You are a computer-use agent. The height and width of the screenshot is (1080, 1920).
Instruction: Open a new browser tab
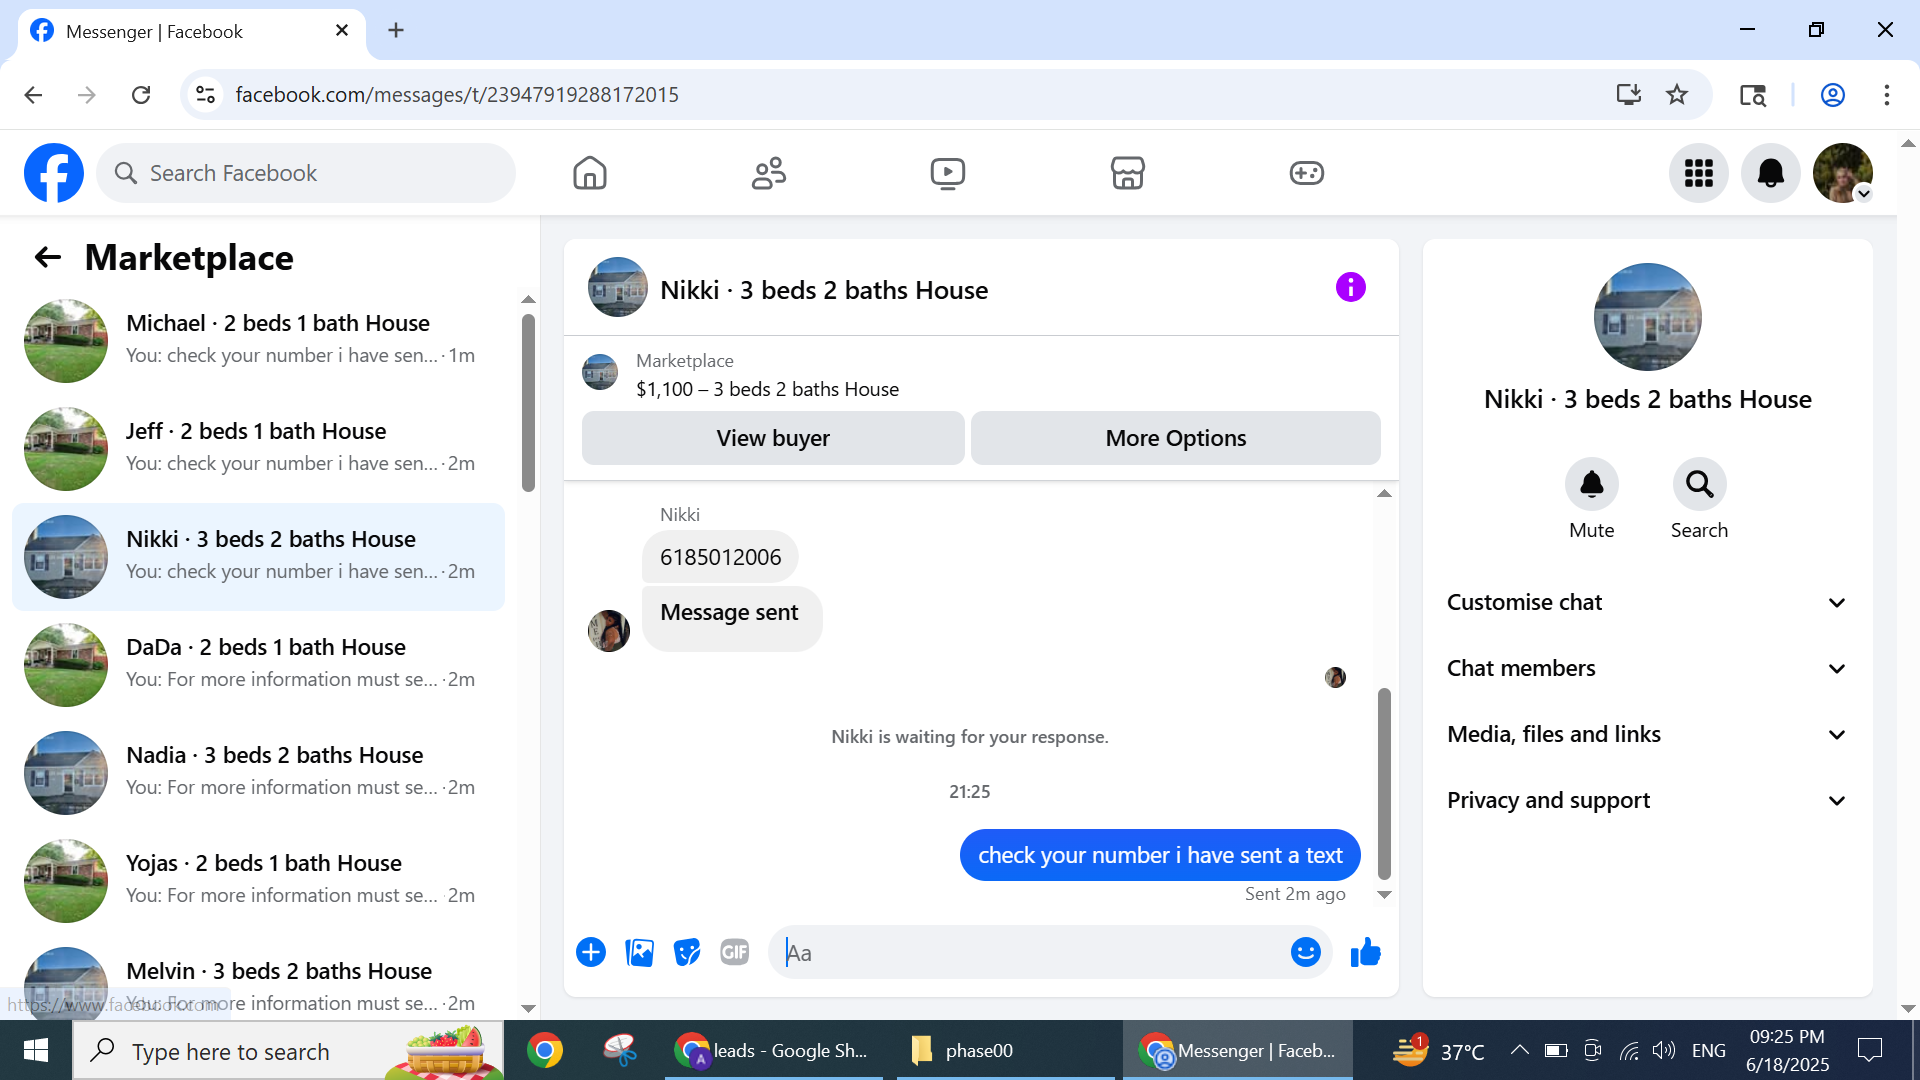tap(396, 30)
